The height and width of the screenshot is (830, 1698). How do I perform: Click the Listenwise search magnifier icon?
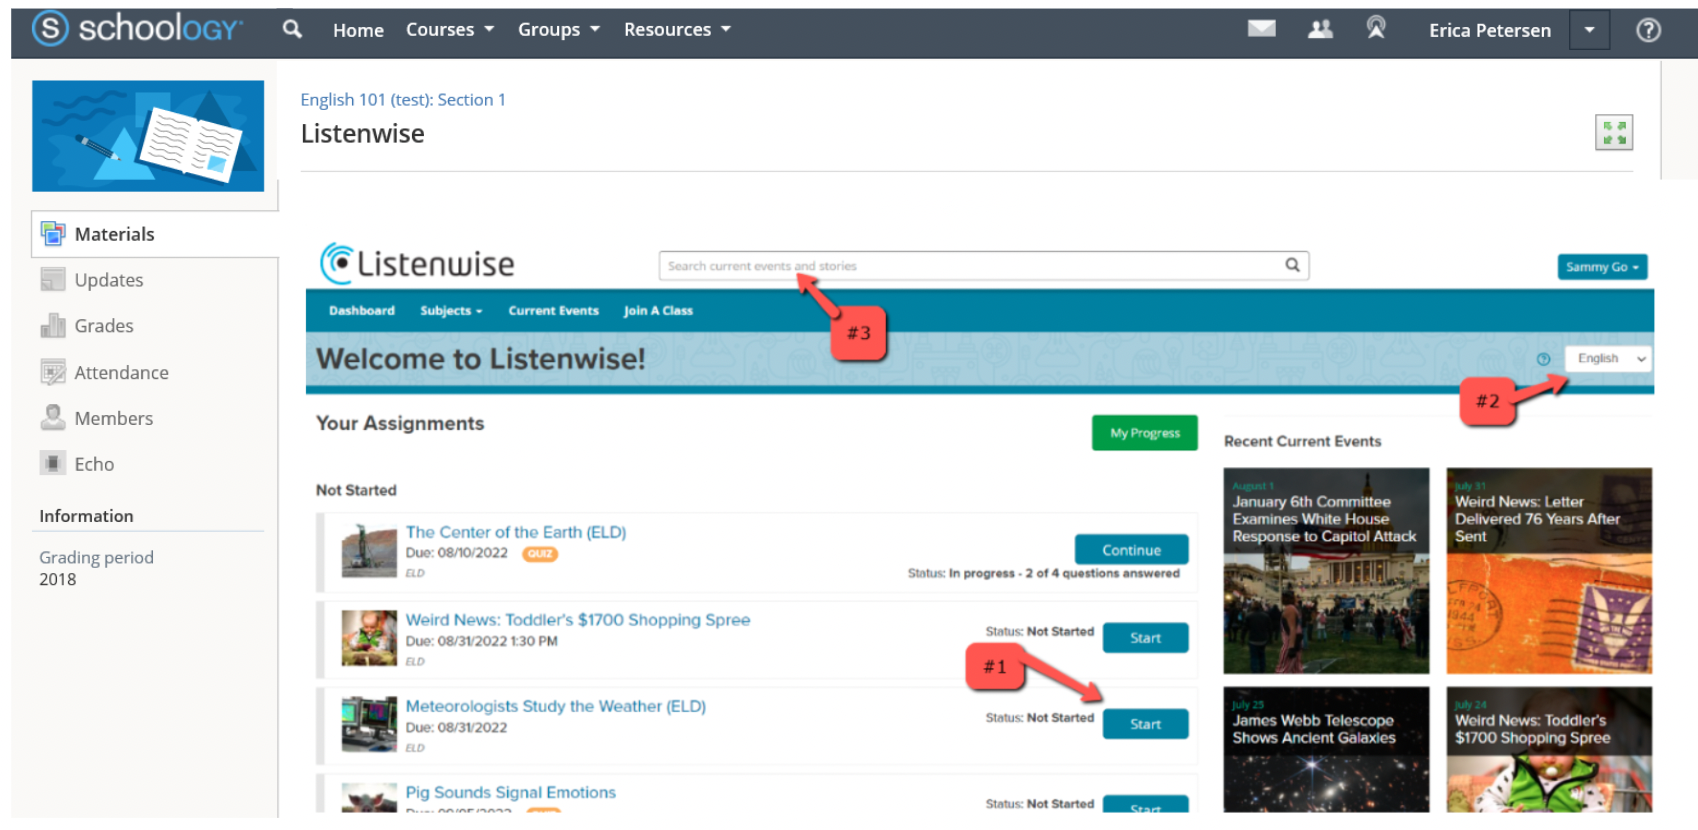[x=1292, y=265]
